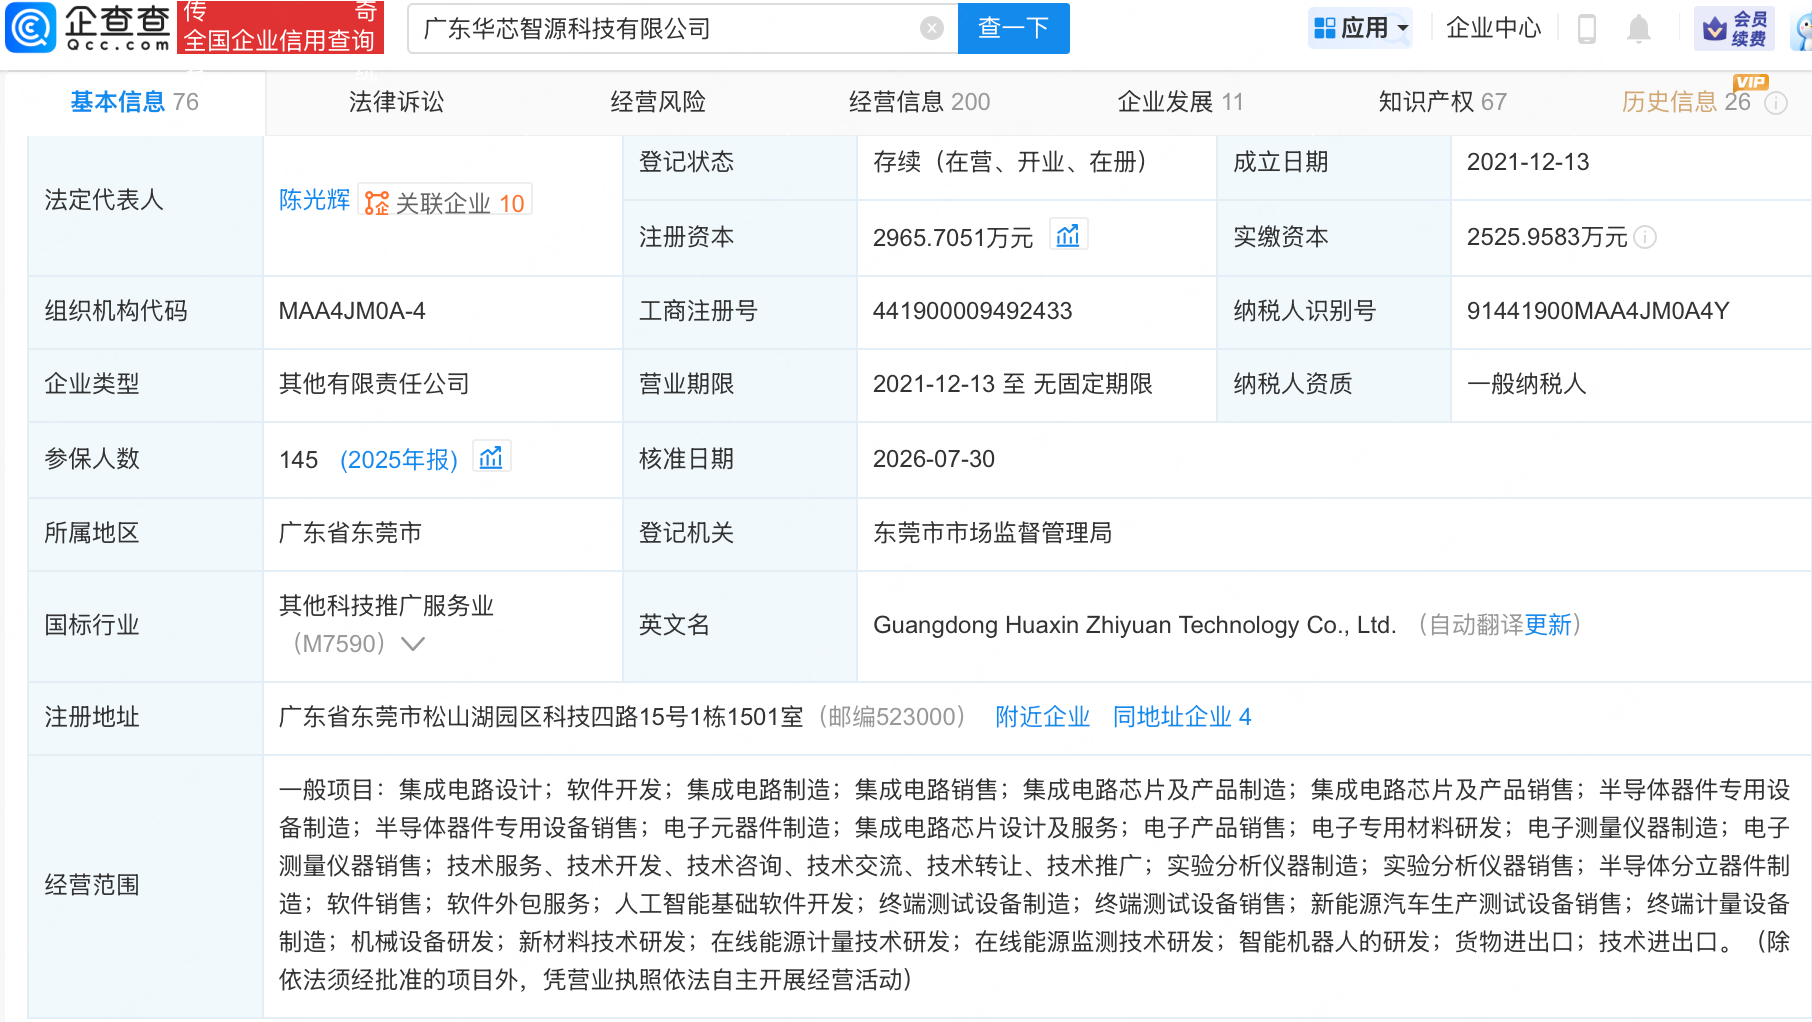Screen dimensions: 1812x1022
Task: Click the English name Guangdong Huaxin Zhiyuan
Action: pos(1134,625)
